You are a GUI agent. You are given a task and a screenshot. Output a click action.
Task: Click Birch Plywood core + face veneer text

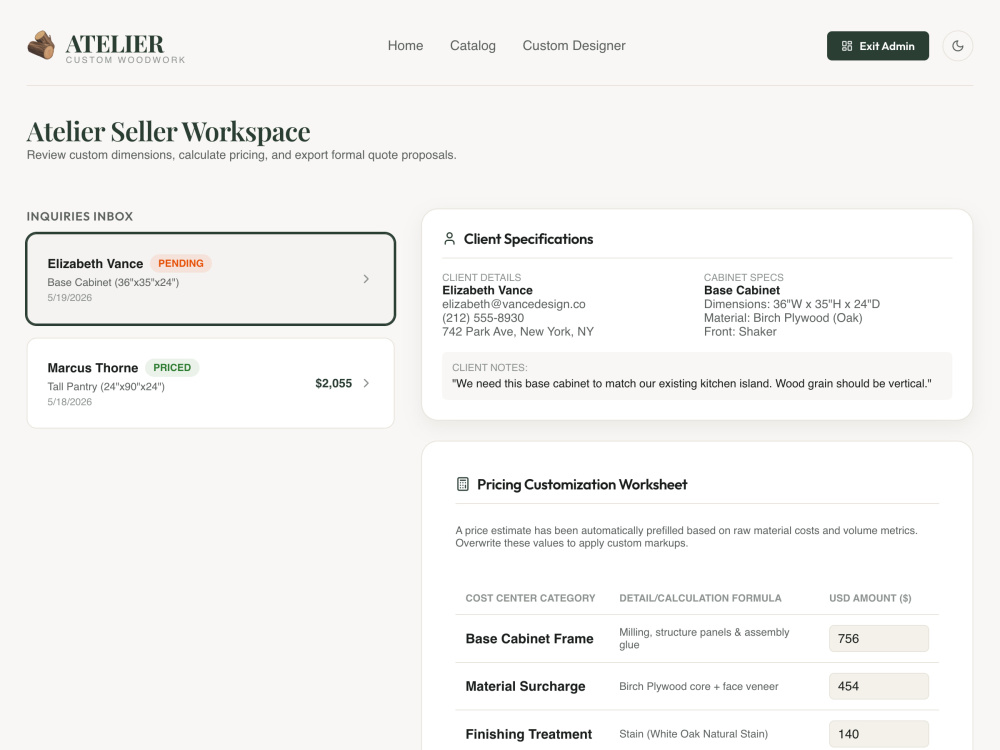click(x=698, y=686)
